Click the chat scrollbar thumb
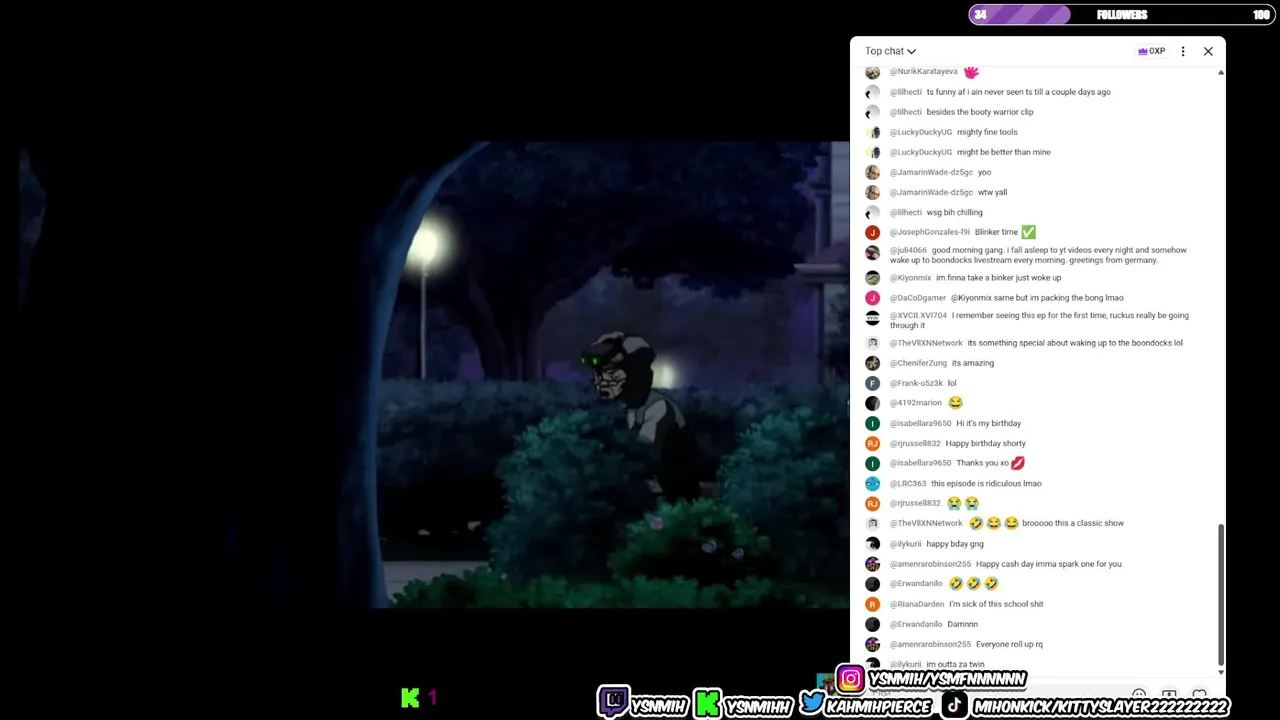1280x720 pixels. pyautogui.click(x=1221, y=594)
